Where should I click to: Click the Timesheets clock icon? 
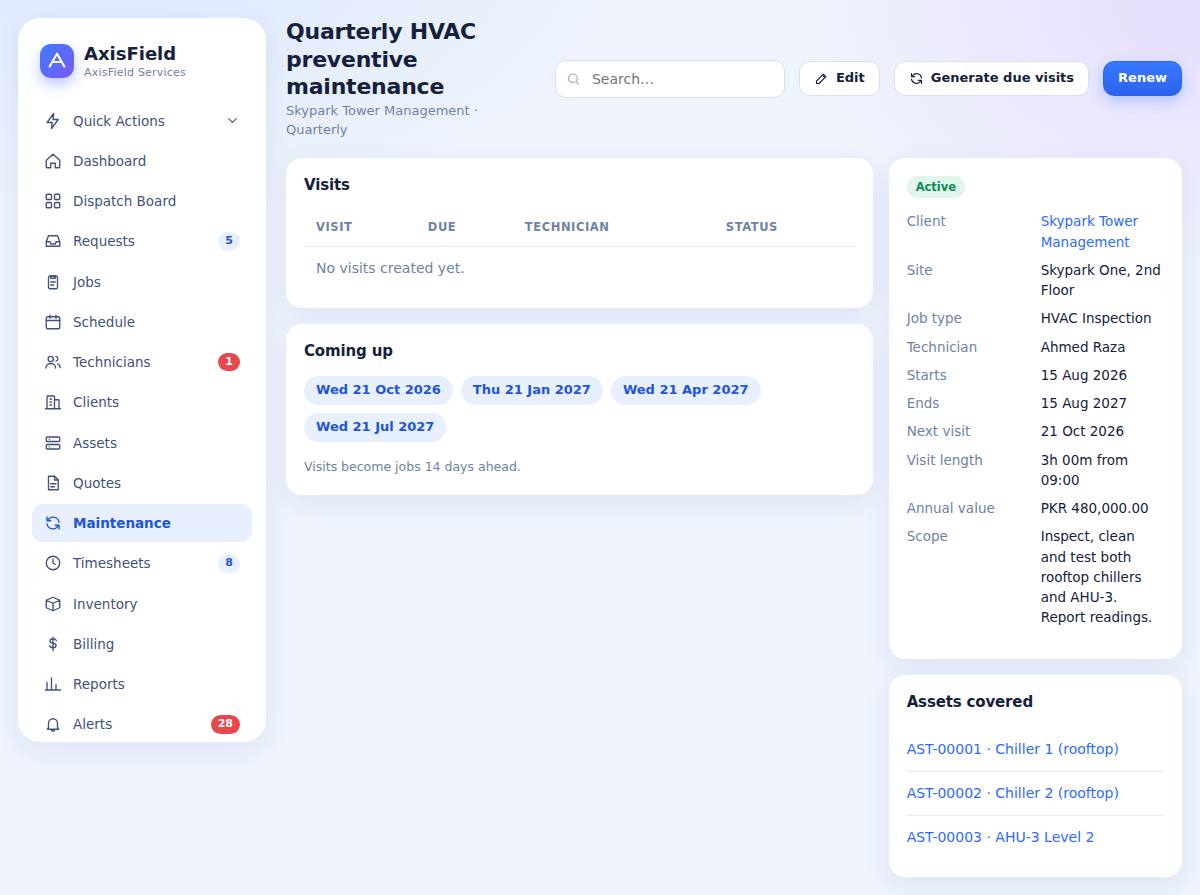click(x=53, y=563)
